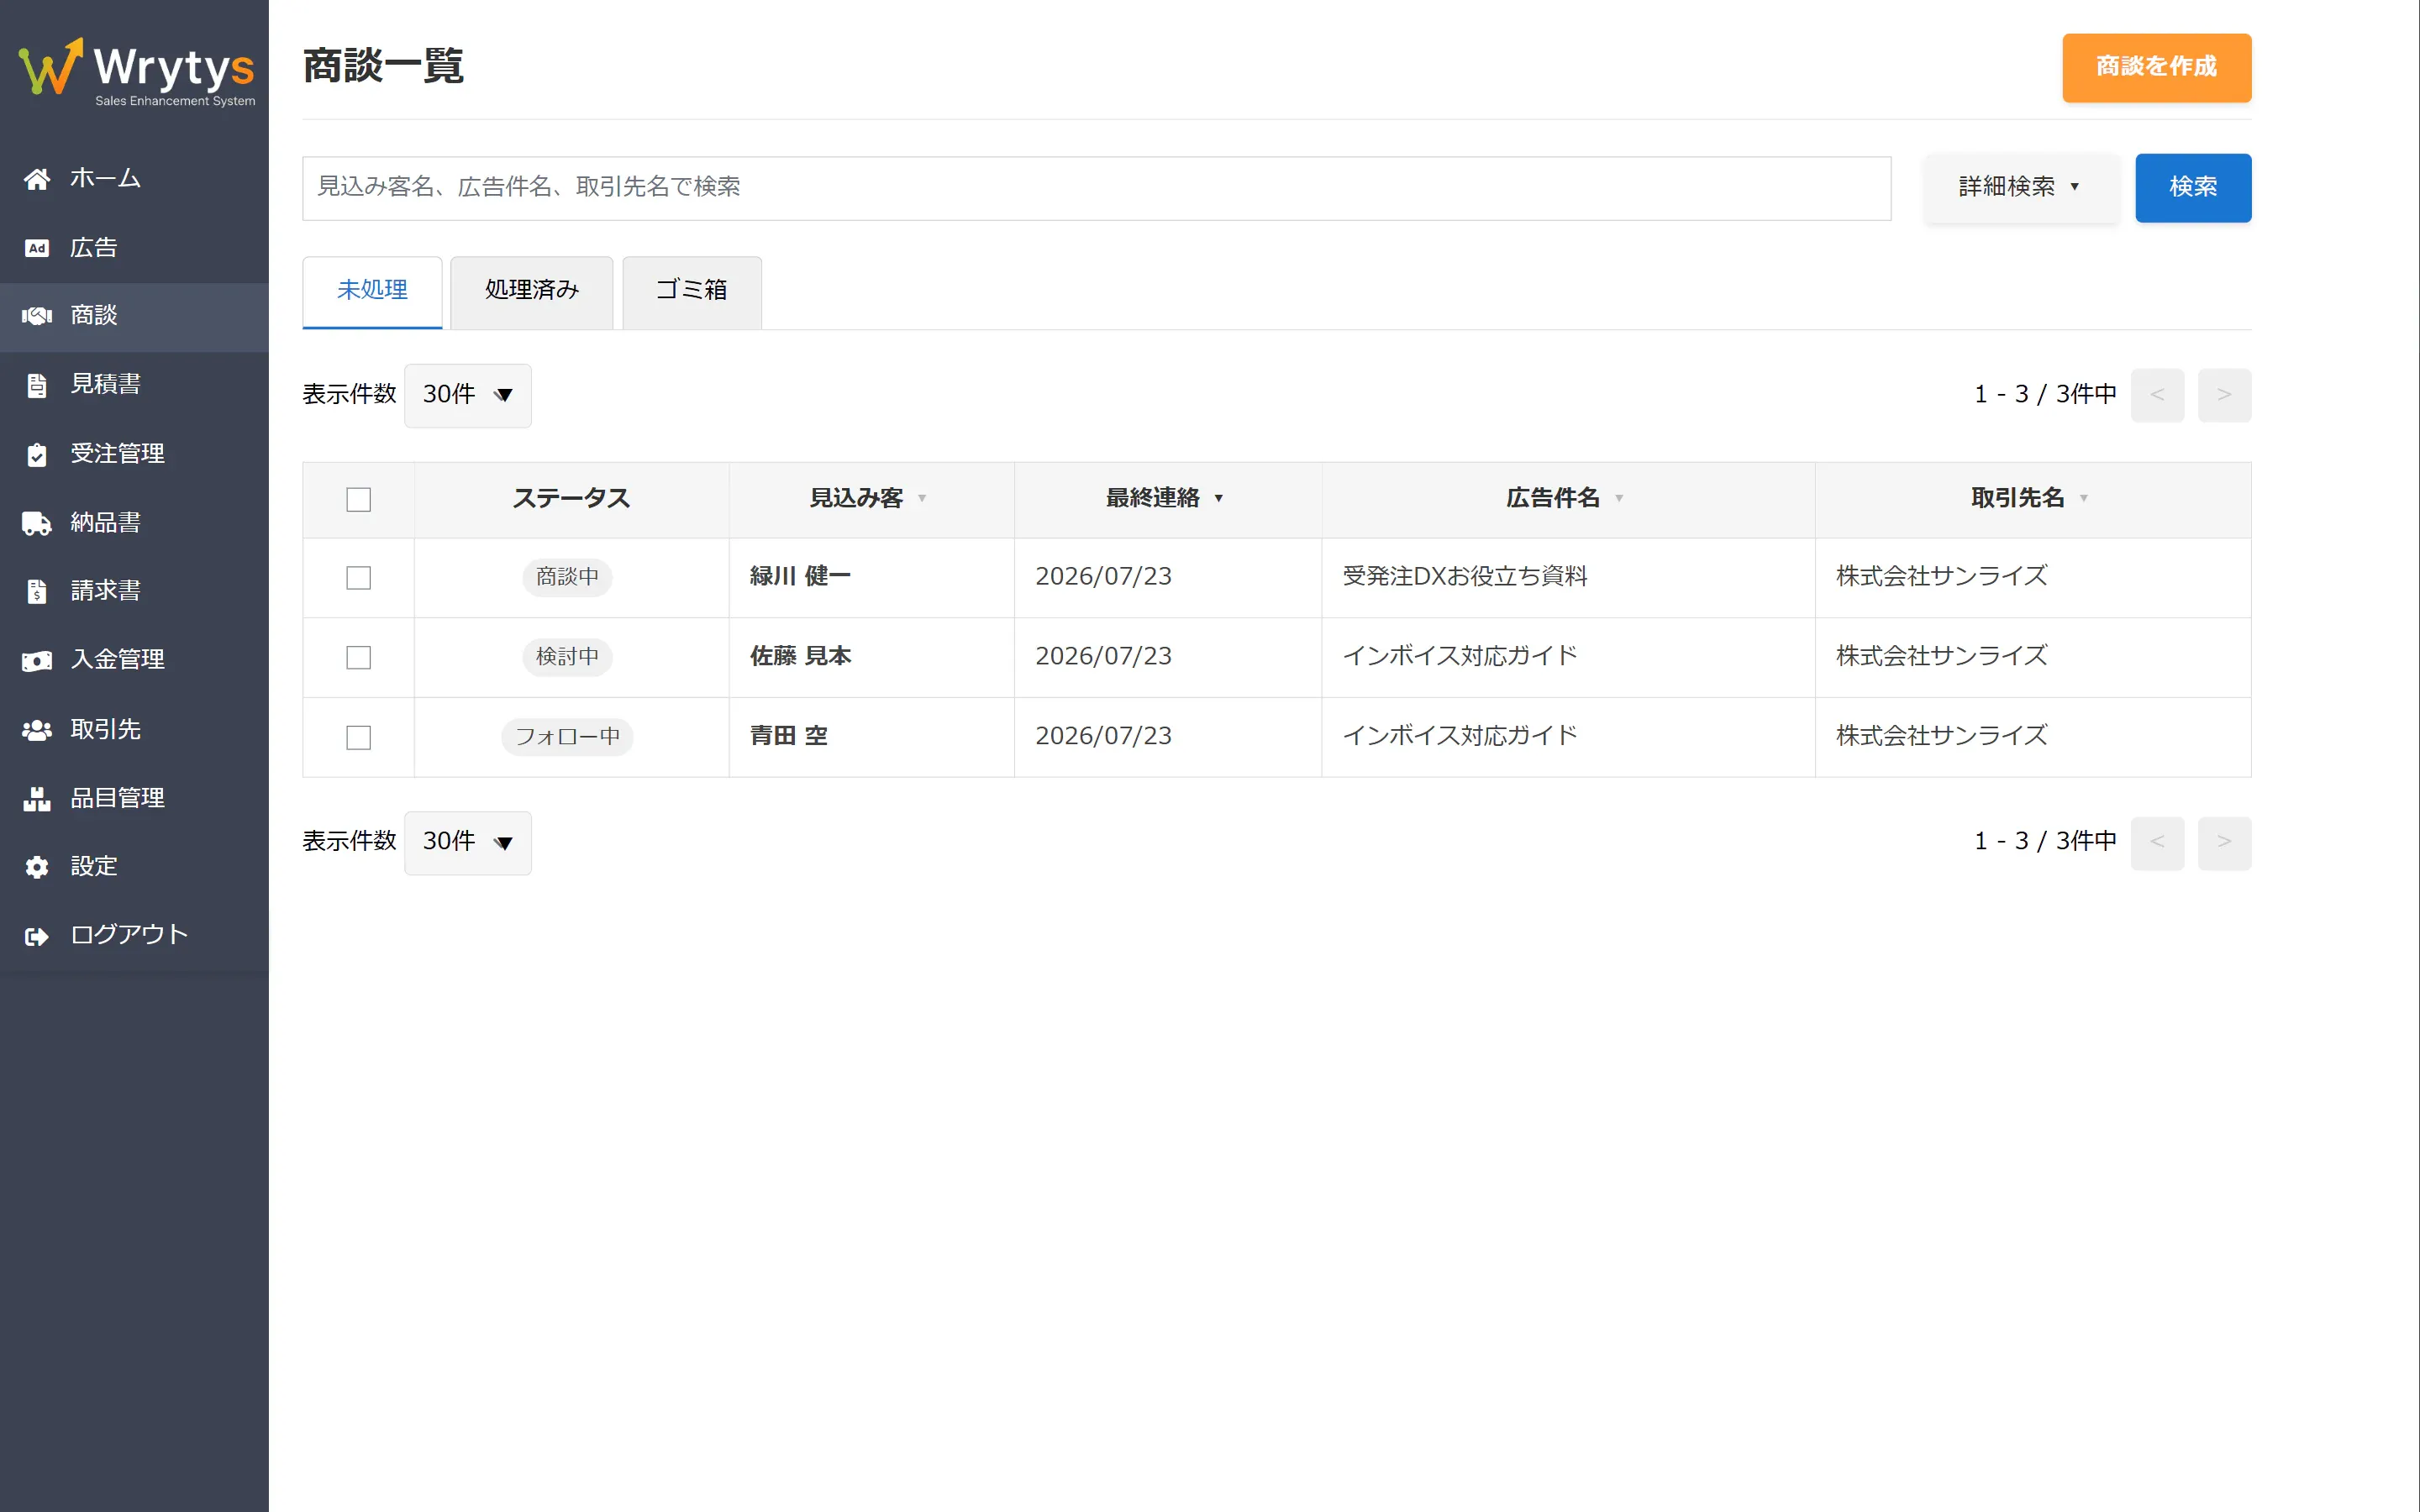Click the 商談一覧 page title
This screenshot has height=1512, width=2420.
pos(383,67)
